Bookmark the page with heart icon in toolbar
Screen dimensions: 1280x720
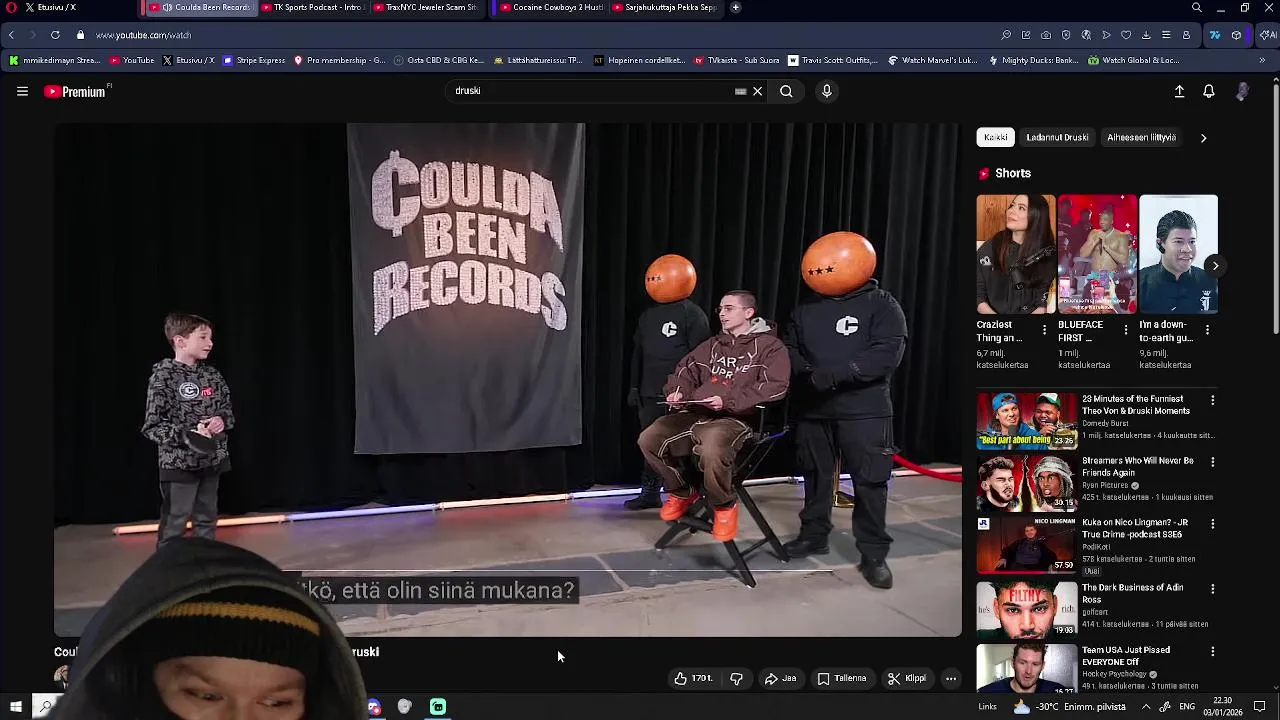click(1126, 35)
